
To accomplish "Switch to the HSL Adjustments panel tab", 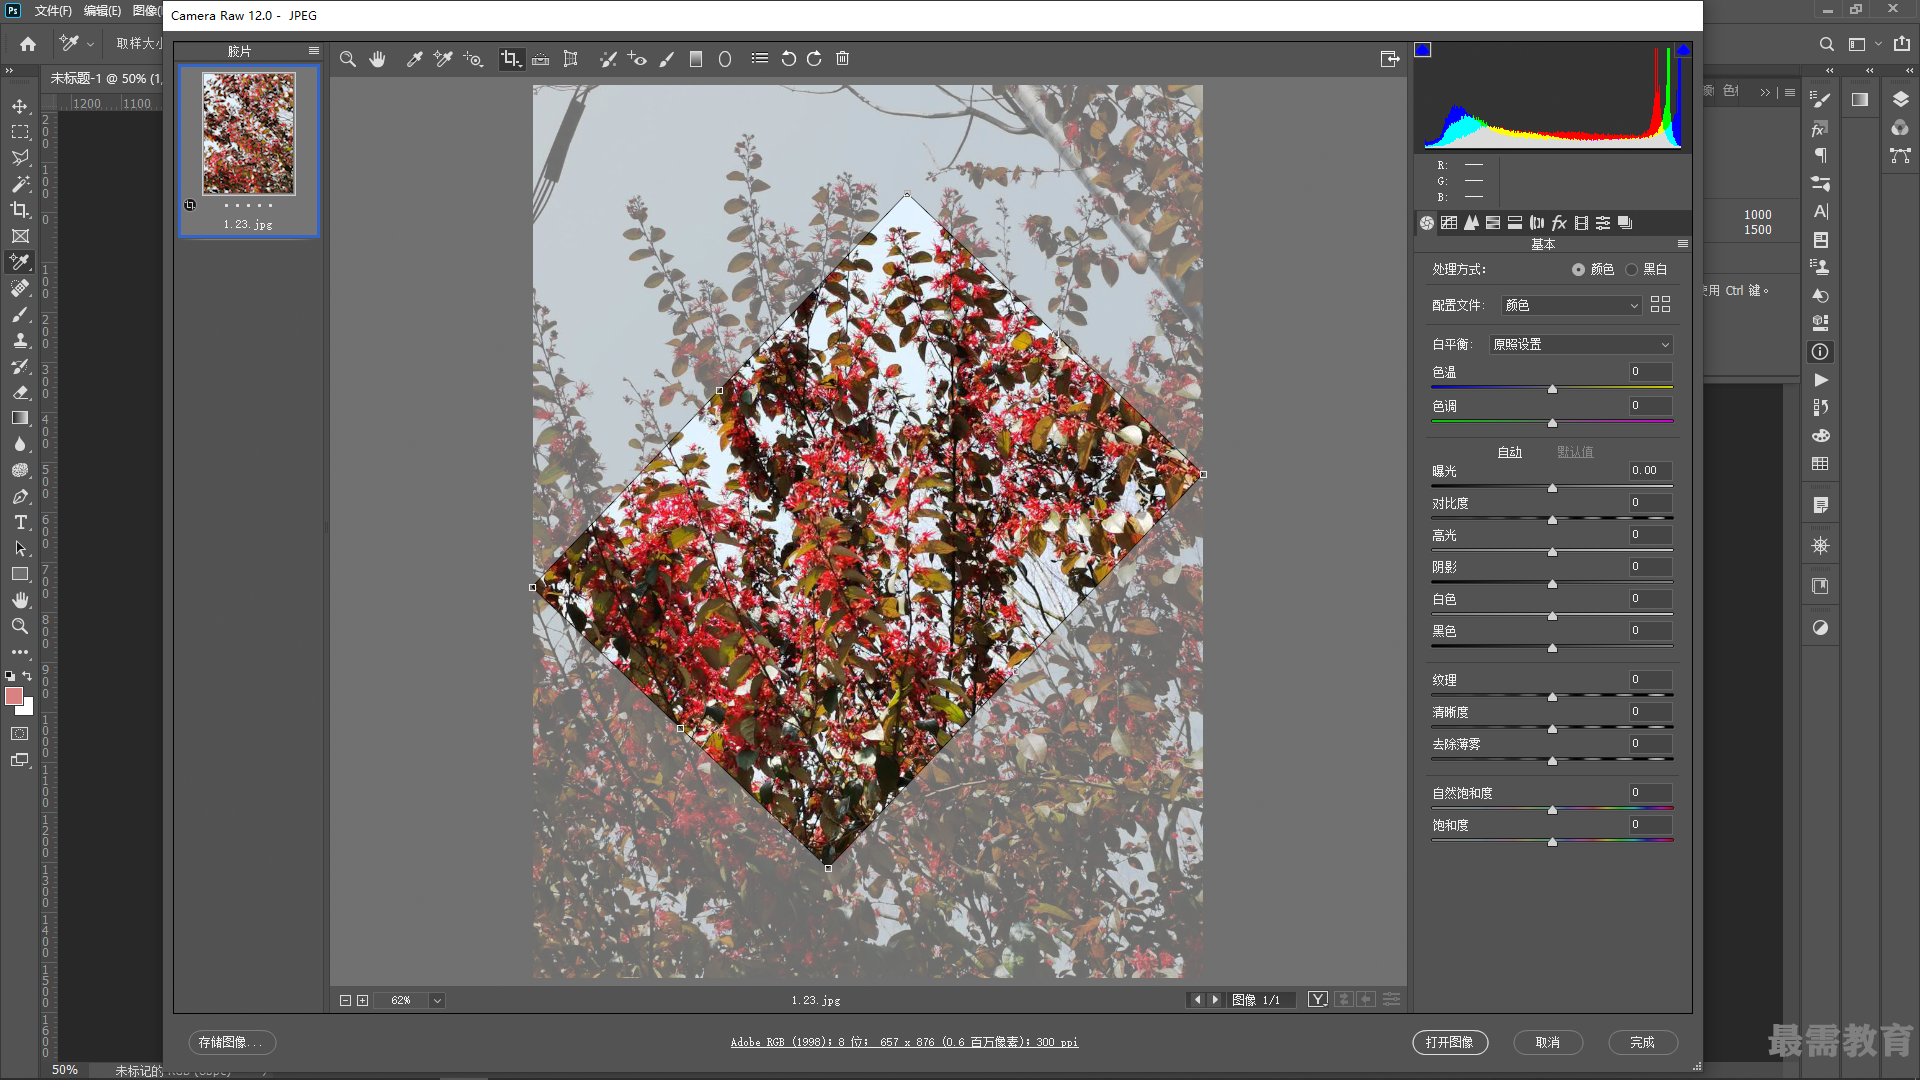I will 1493,223.
